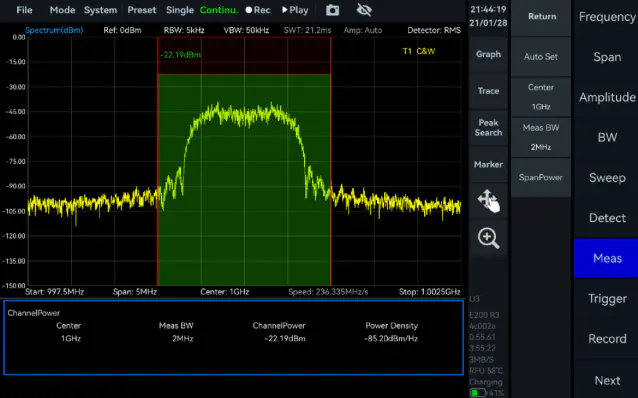The width and height of the screenshot is (638, 398).
Task: Open the BW settings tab
Action: click(607, 138)
